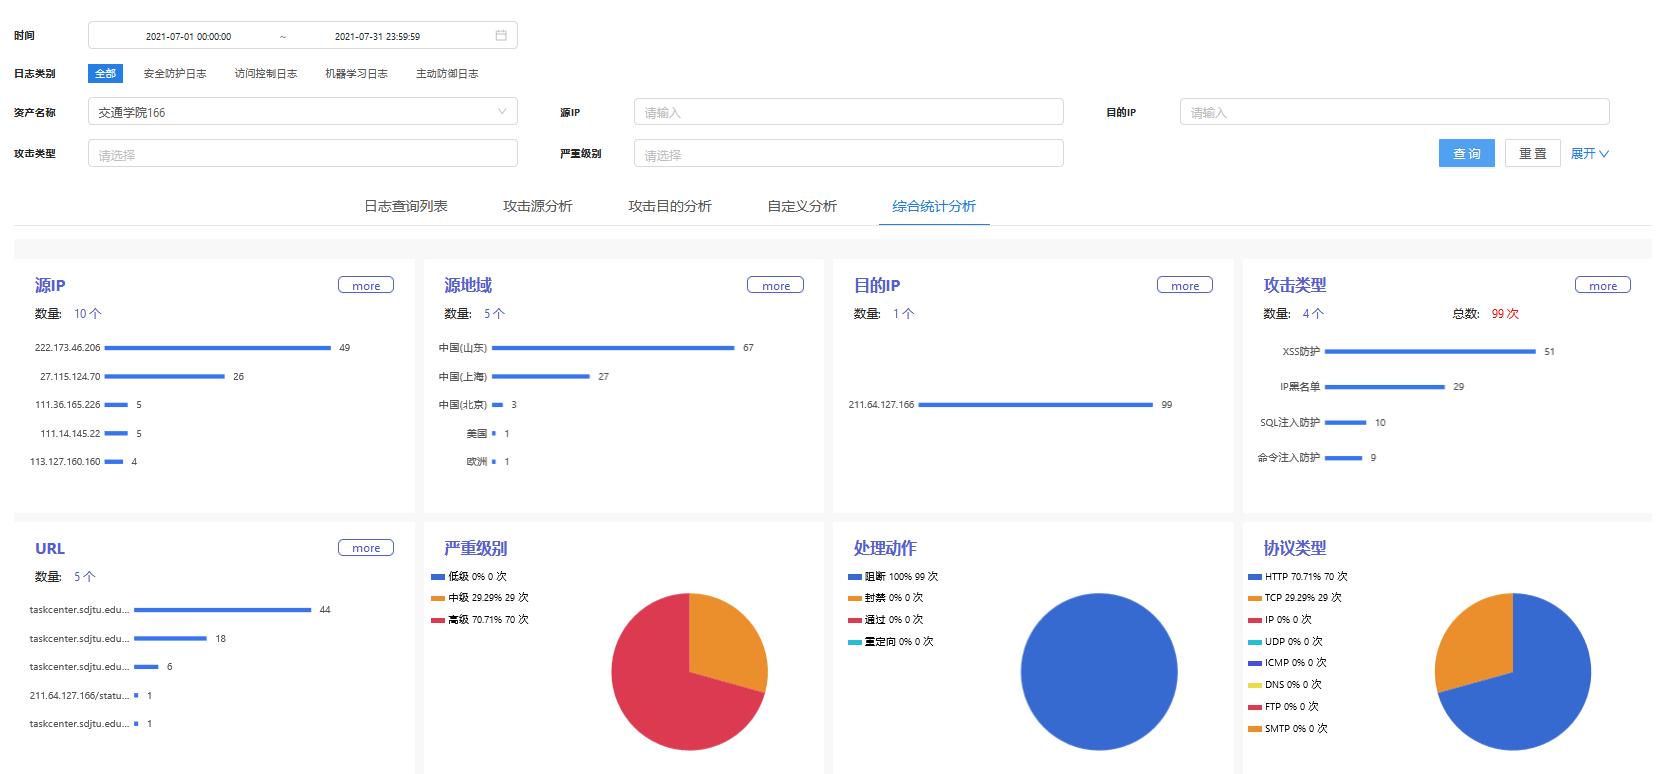Click the 113.127.160.160 source IP row
Image resolution: width=1664 pixels, height=774 pixels.
pyautogui.click(x=84, y=462)
